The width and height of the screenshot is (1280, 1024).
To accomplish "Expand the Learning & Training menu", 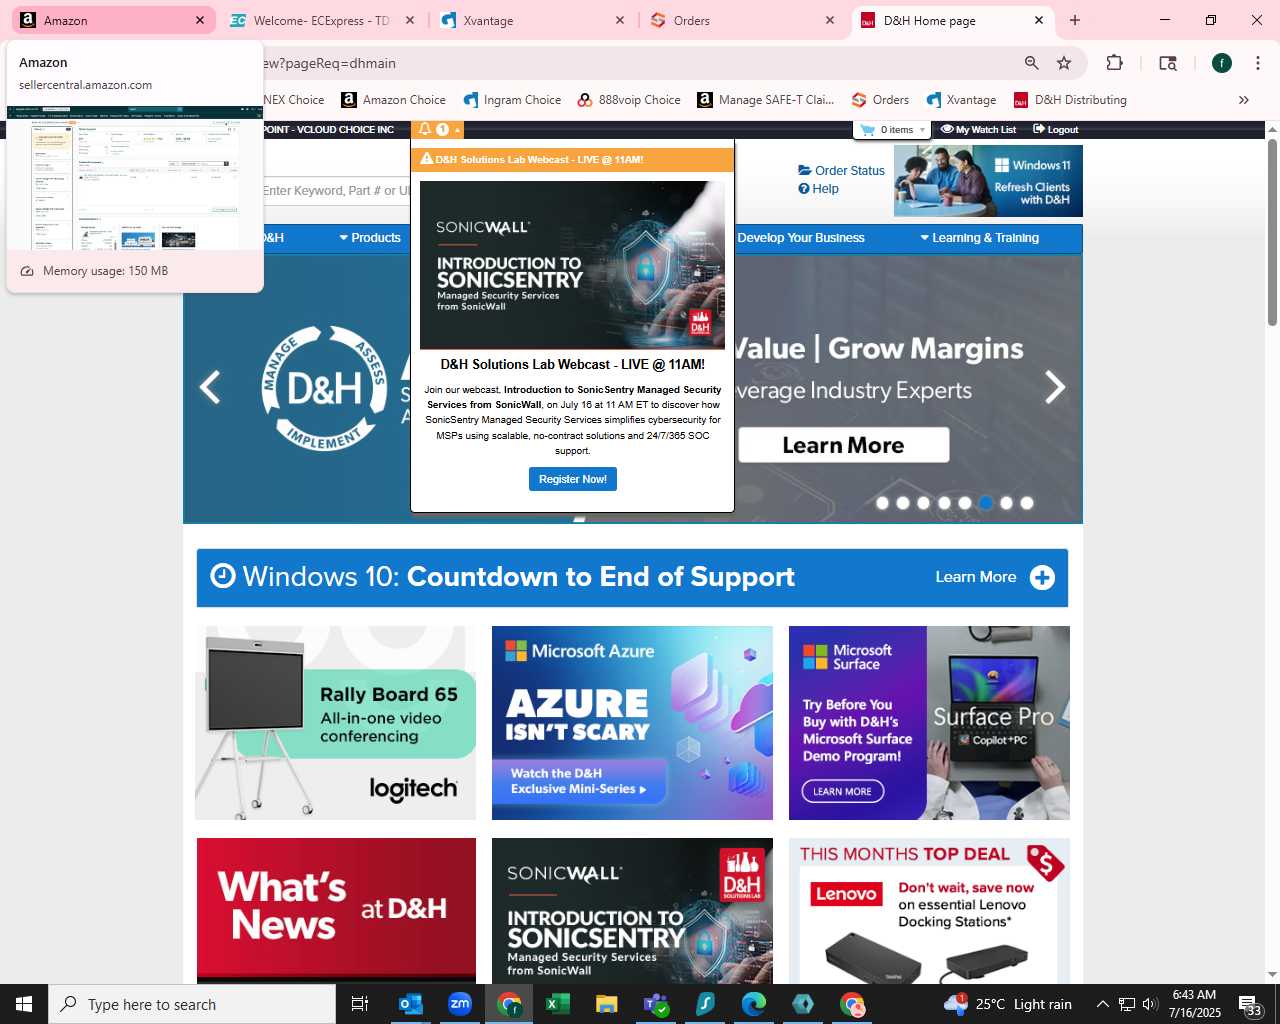I will coord(980,238).
